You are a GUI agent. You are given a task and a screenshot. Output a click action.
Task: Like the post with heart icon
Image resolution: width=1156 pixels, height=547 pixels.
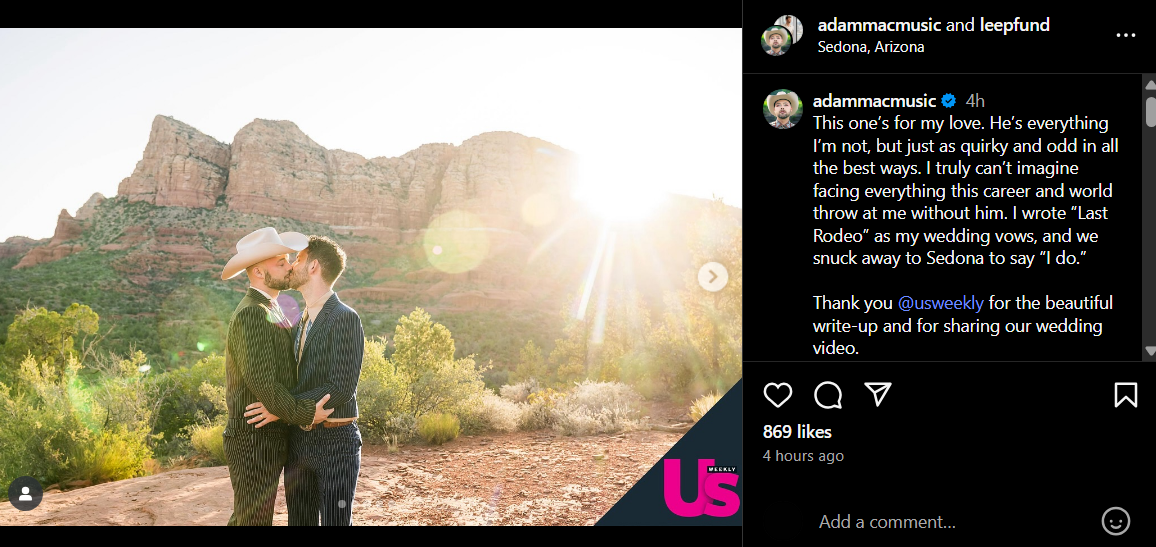tap(777, 395)
